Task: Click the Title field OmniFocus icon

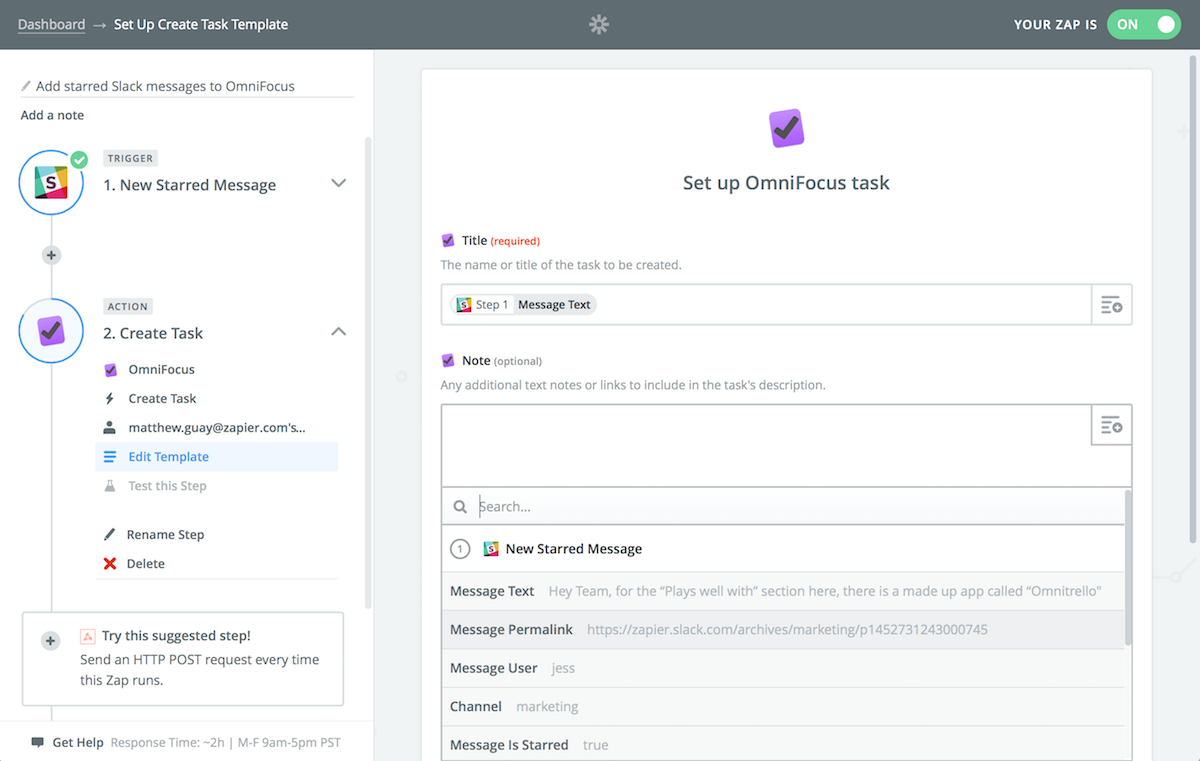Action: point(448,240)
